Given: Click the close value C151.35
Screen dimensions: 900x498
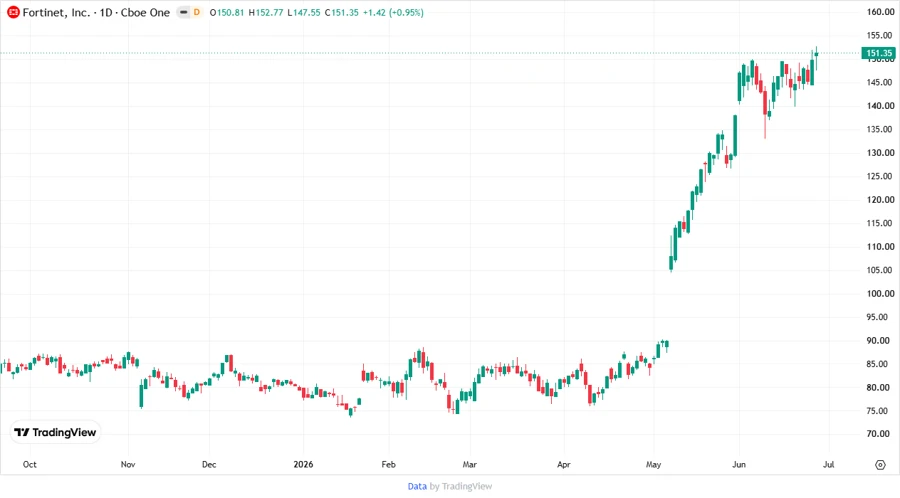Looking at the screenshot, I should click(342, 12).
